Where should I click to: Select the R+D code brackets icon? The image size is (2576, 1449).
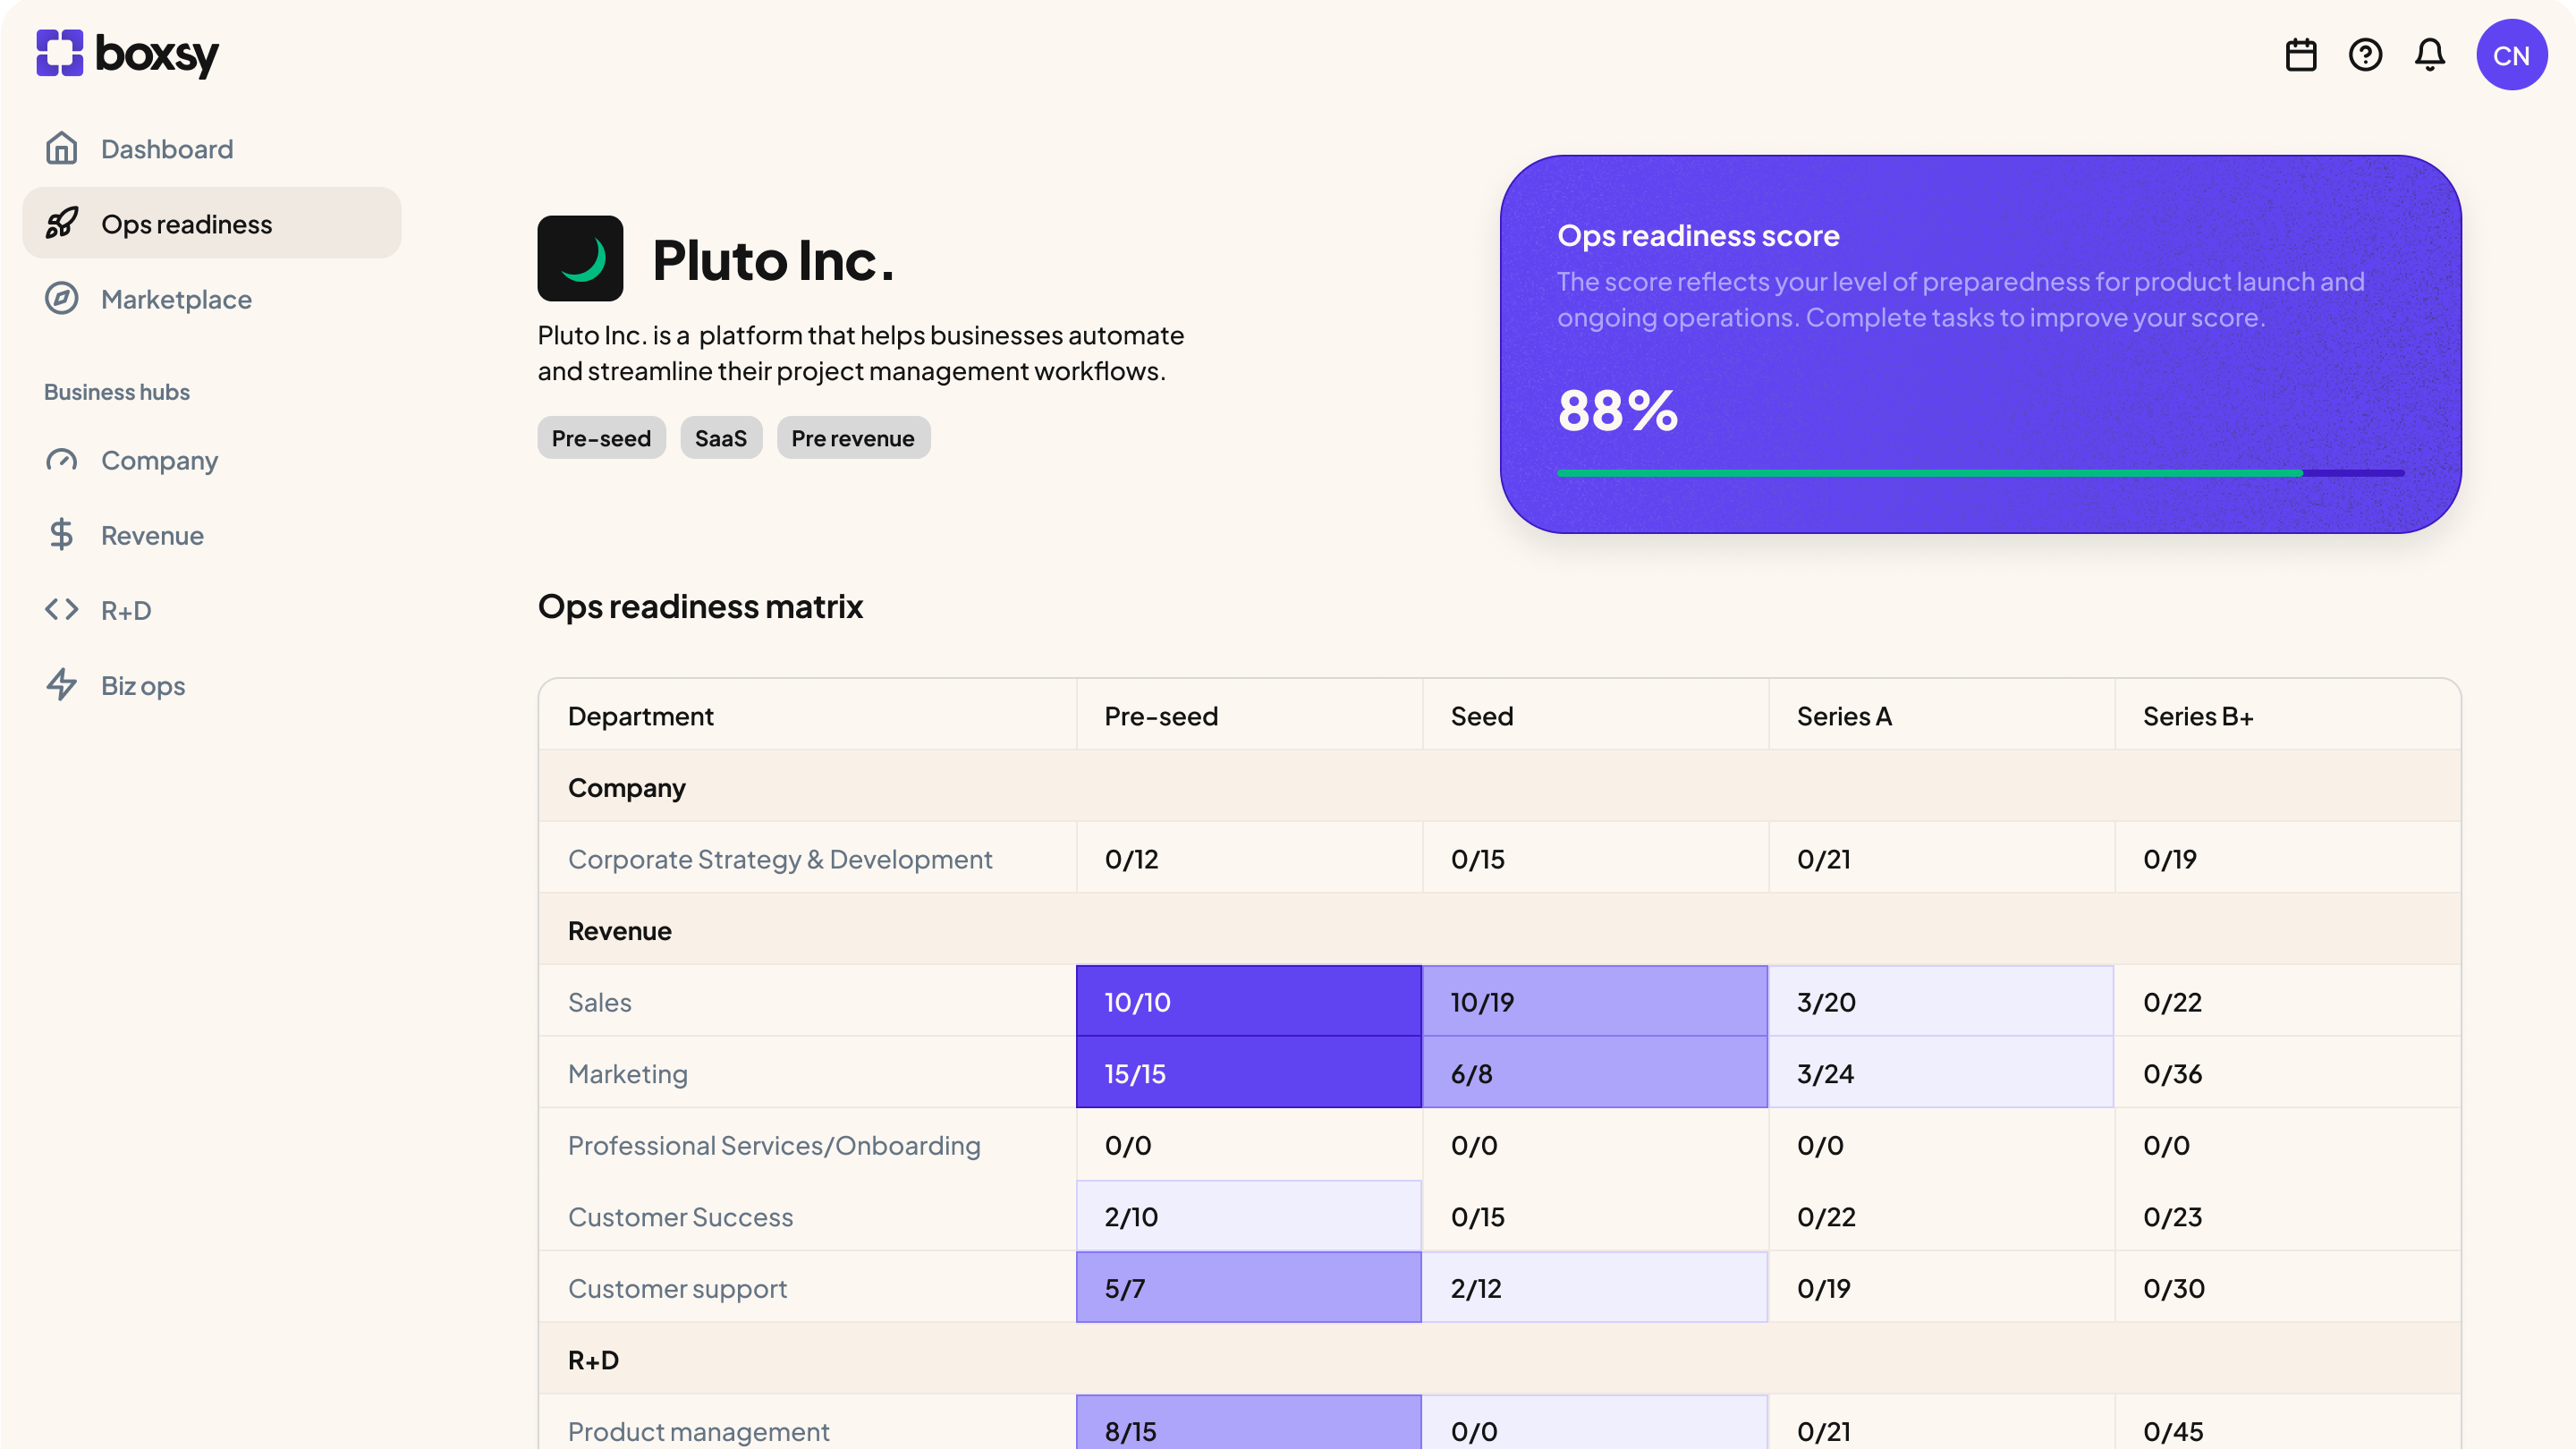pos(62,610)
